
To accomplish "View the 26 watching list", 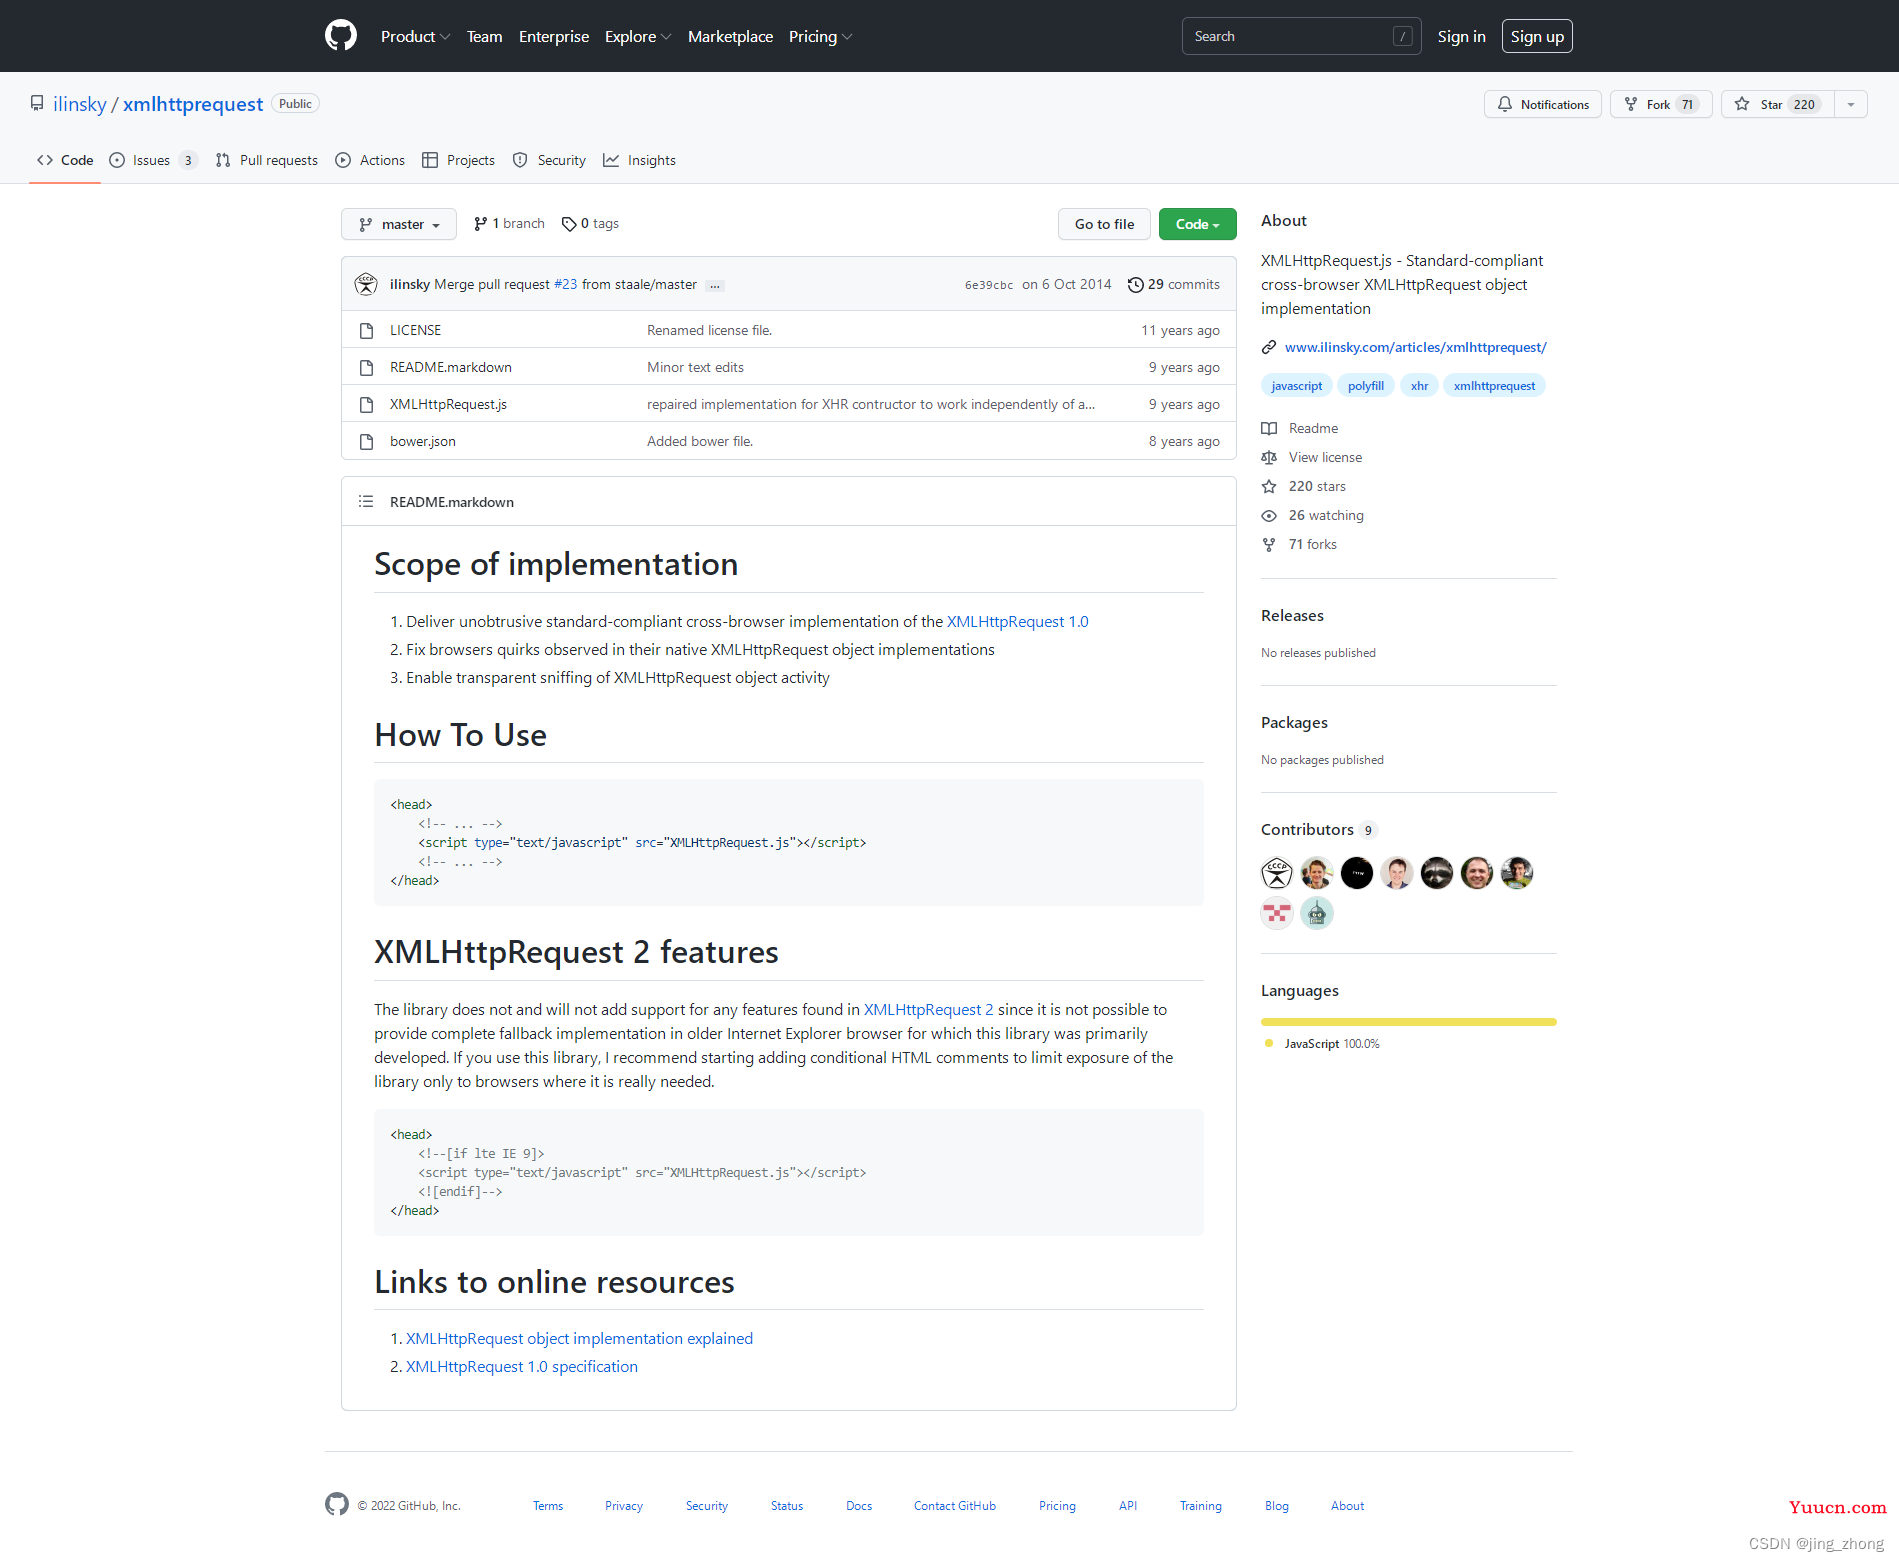I will pyautogui.click(x=1313, y=515).
